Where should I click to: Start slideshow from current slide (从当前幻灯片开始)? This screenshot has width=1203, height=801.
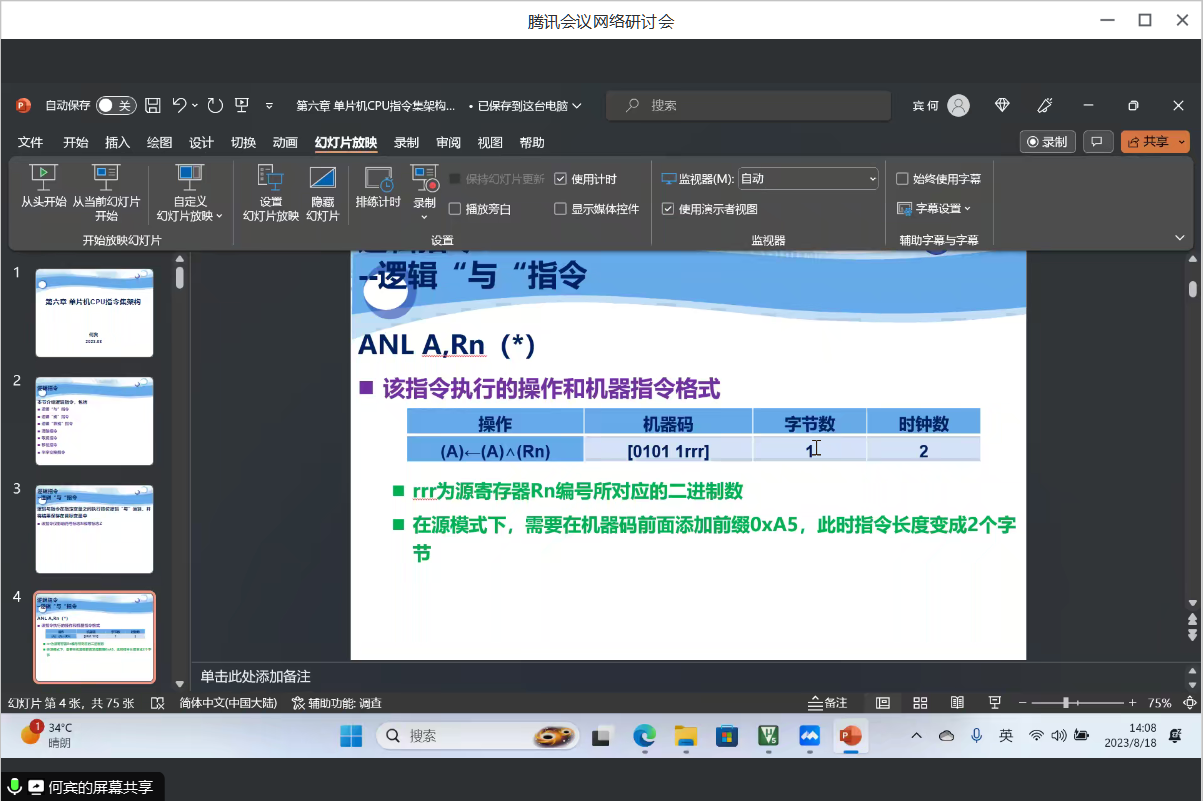click(106, 193)
